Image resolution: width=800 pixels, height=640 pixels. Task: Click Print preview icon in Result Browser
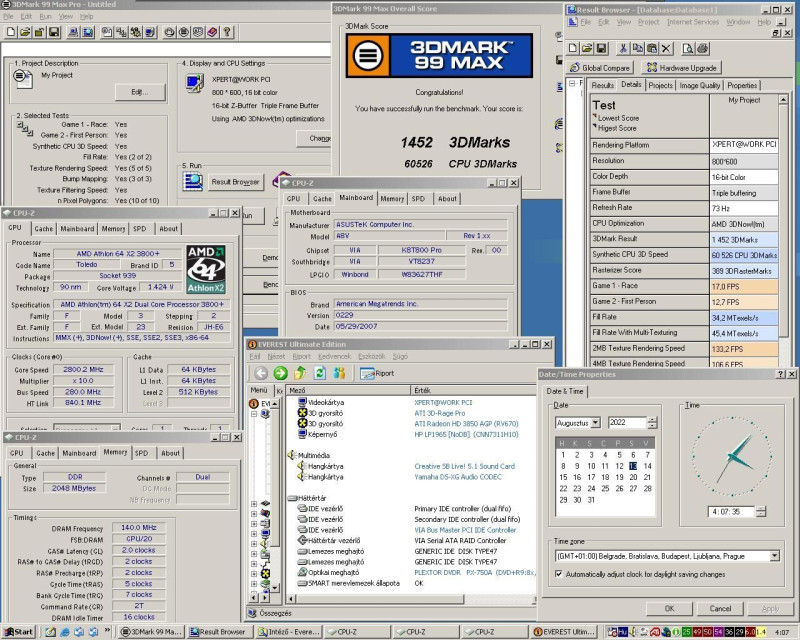(688, 48)
